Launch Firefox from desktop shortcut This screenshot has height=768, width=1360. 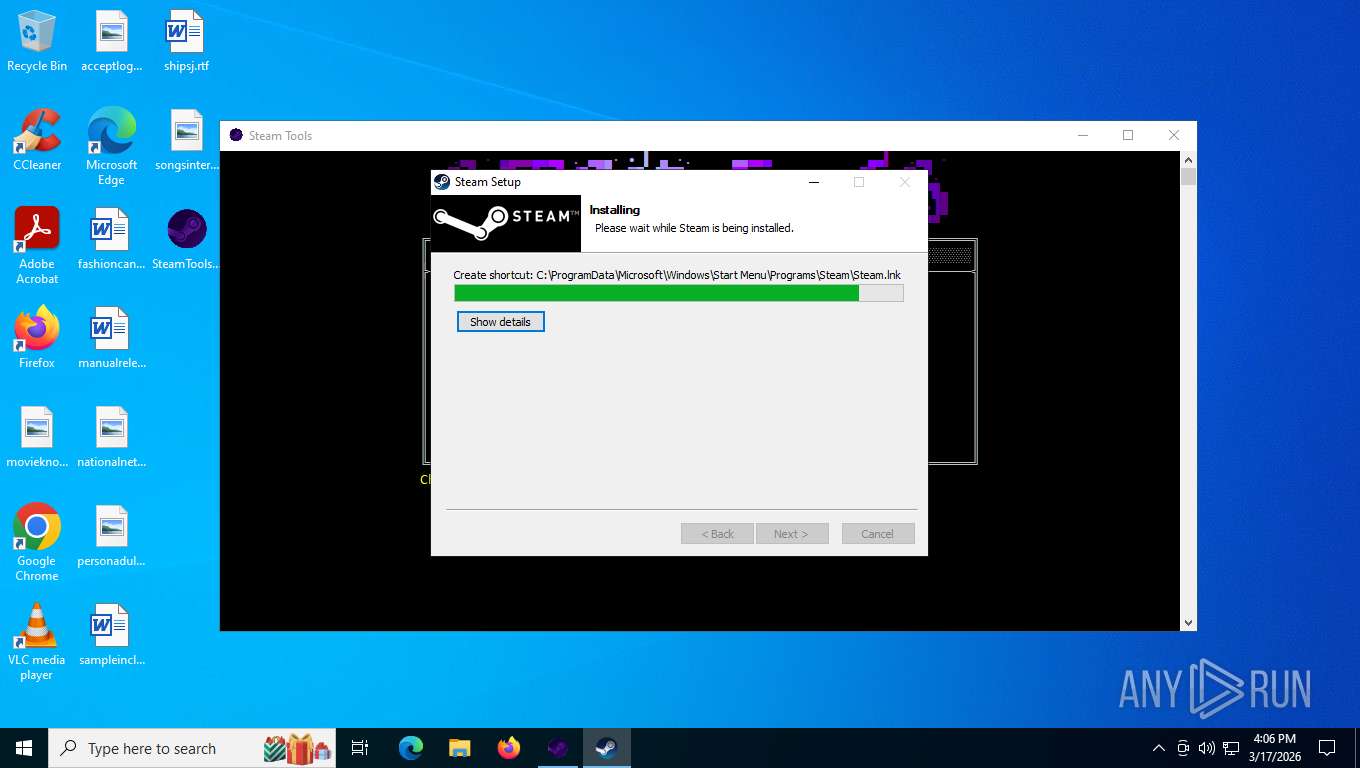37,338
